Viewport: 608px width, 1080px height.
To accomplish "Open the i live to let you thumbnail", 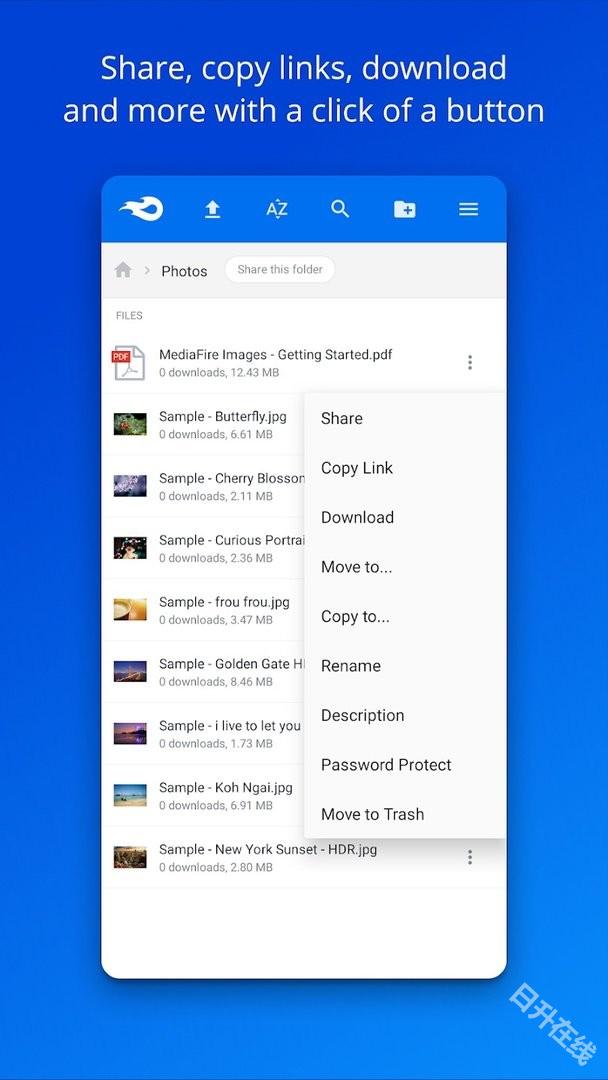I will click(130, 734).
